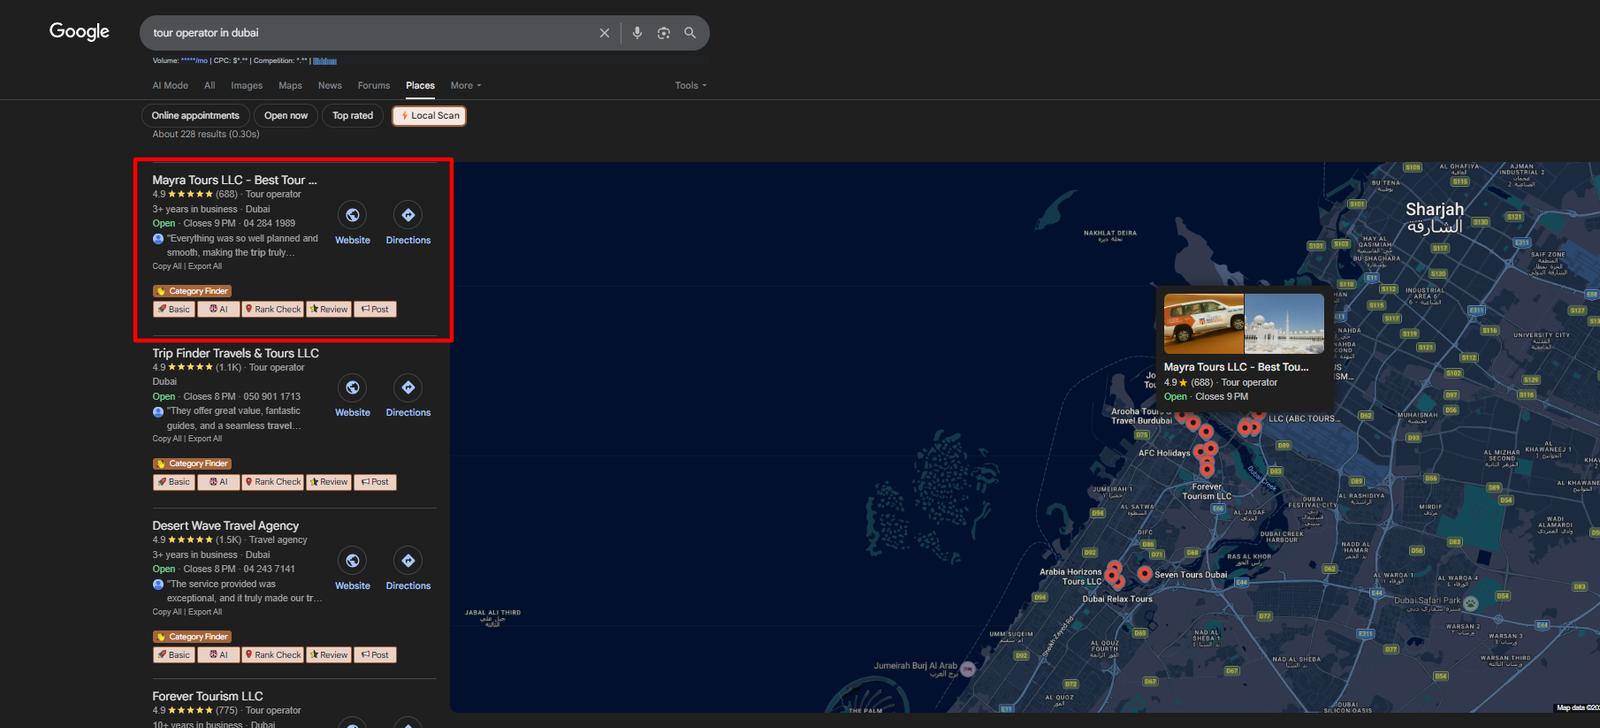The image size is (1600, 728).
Task: Switch to the Maps tab
Action: pyautogui.click(x=290, y=86)
